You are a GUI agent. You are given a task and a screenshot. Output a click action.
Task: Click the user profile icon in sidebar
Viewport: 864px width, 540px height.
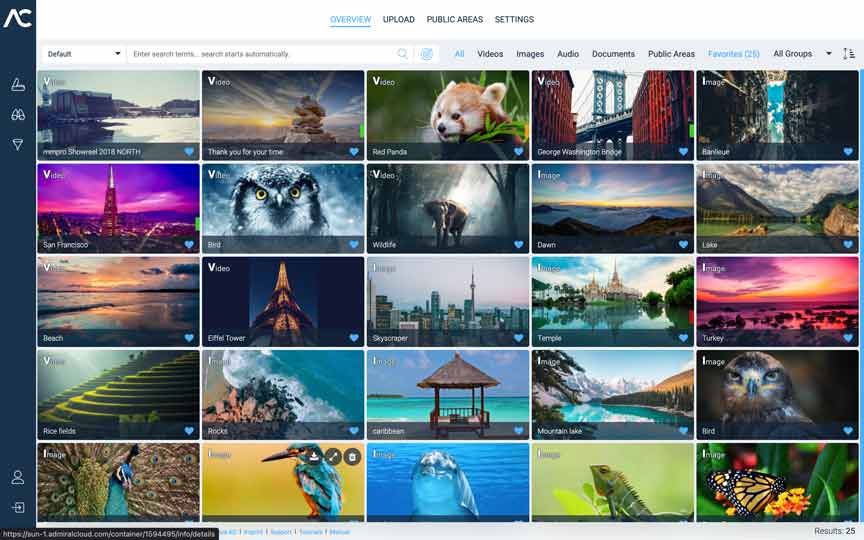[18, 477]
